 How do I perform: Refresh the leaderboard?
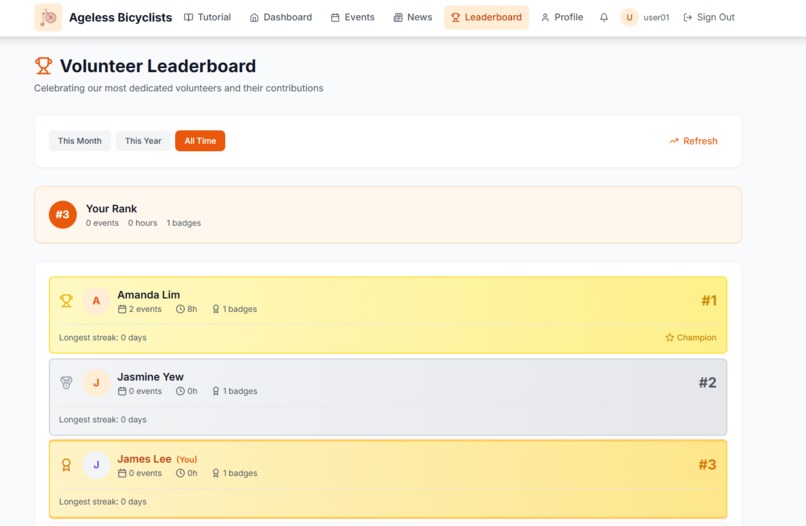[x=693, y=141]
